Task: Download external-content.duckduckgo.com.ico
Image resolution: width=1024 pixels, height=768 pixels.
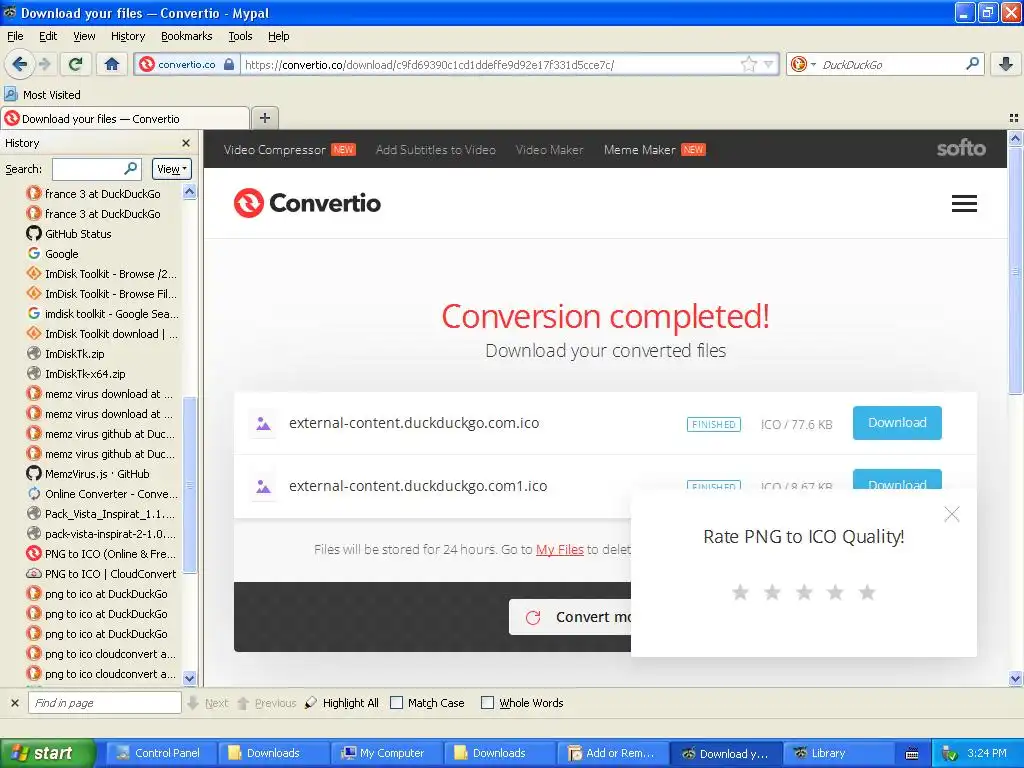Action: pos(897,423)
